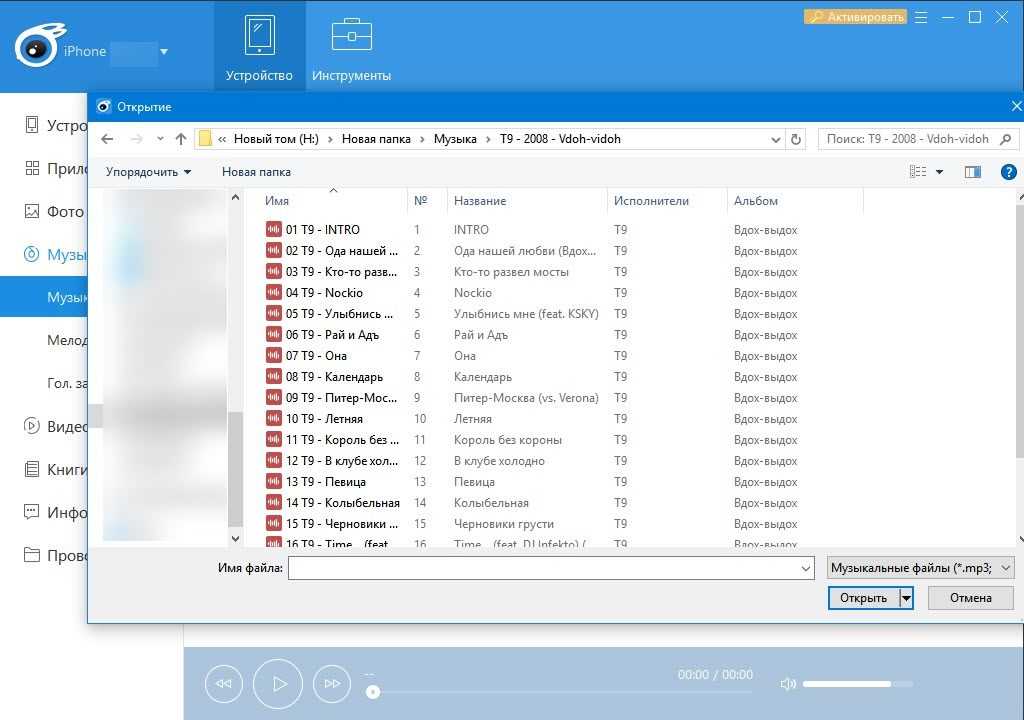Expand the Упорядочить dropdown menu
This screenshot has width=1024, height=720.
[148, 172]
